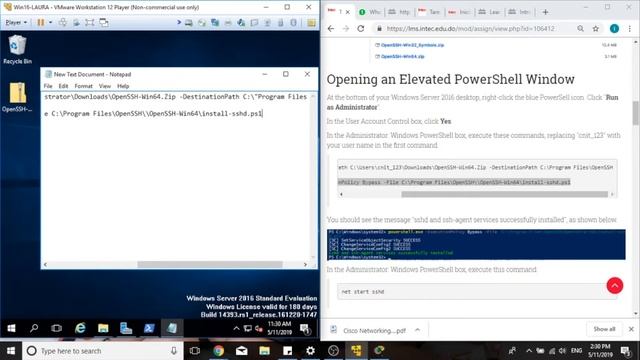640x360 pixels.
Task: Show hidden icons in VM system tray
Action: (x=236, y=328)
